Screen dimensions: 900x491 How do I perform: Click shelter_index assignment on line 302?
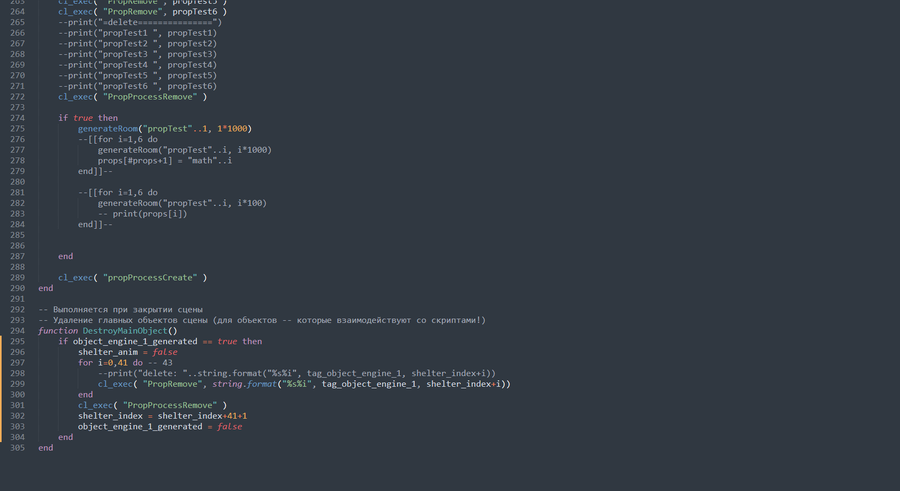pyautogui.click(x=162, y=415)
